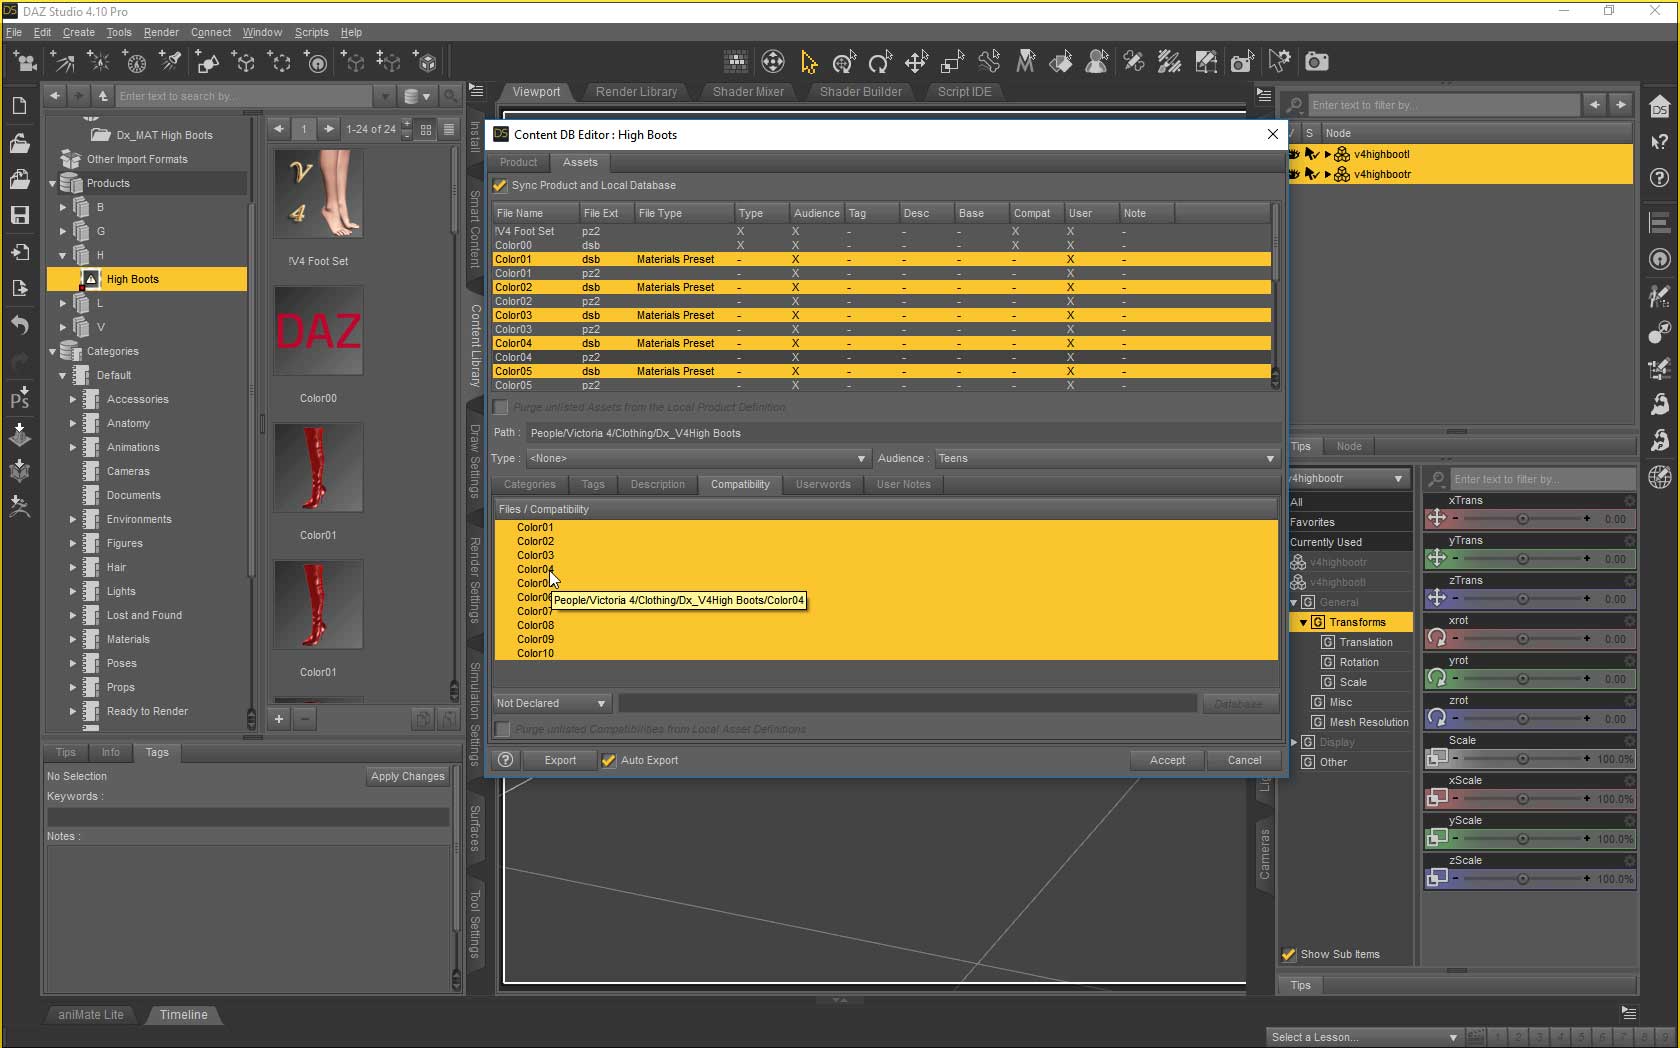This screenshot has width=1680, height=1048.
Task: Click the Undo arrow in left sidebar
Action: pyautogui.click(x=19, y=324)
